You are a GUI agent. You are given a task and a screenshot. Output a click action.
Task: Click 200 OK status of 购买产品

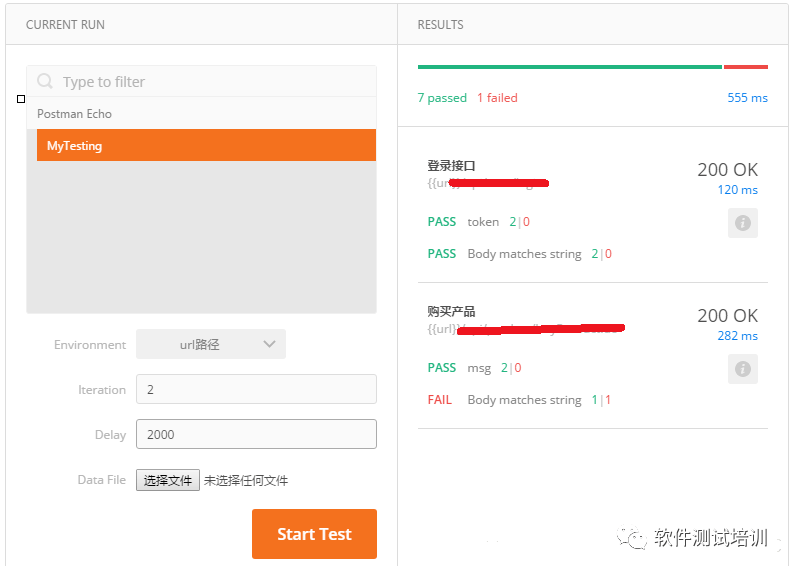click(728, 316)
